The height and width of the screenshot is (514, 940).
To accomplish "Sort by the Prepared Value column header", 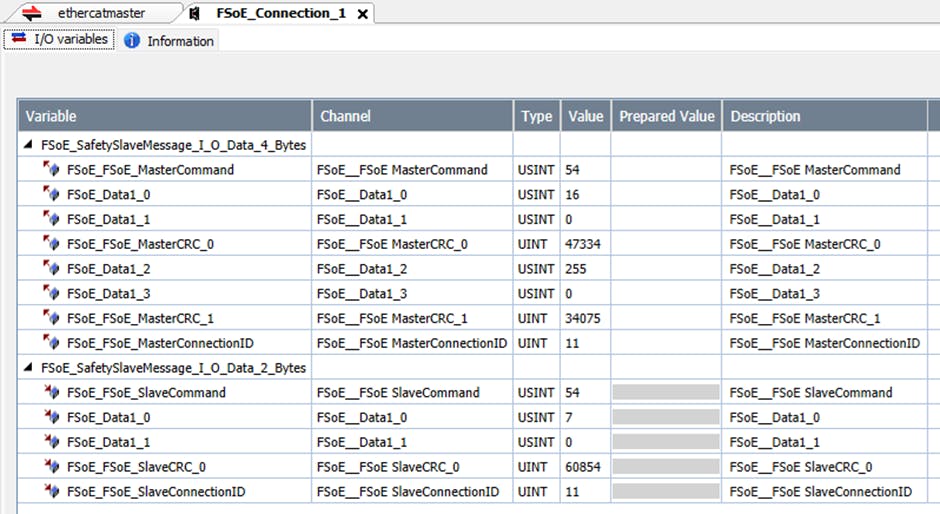I will click(666, 116).
